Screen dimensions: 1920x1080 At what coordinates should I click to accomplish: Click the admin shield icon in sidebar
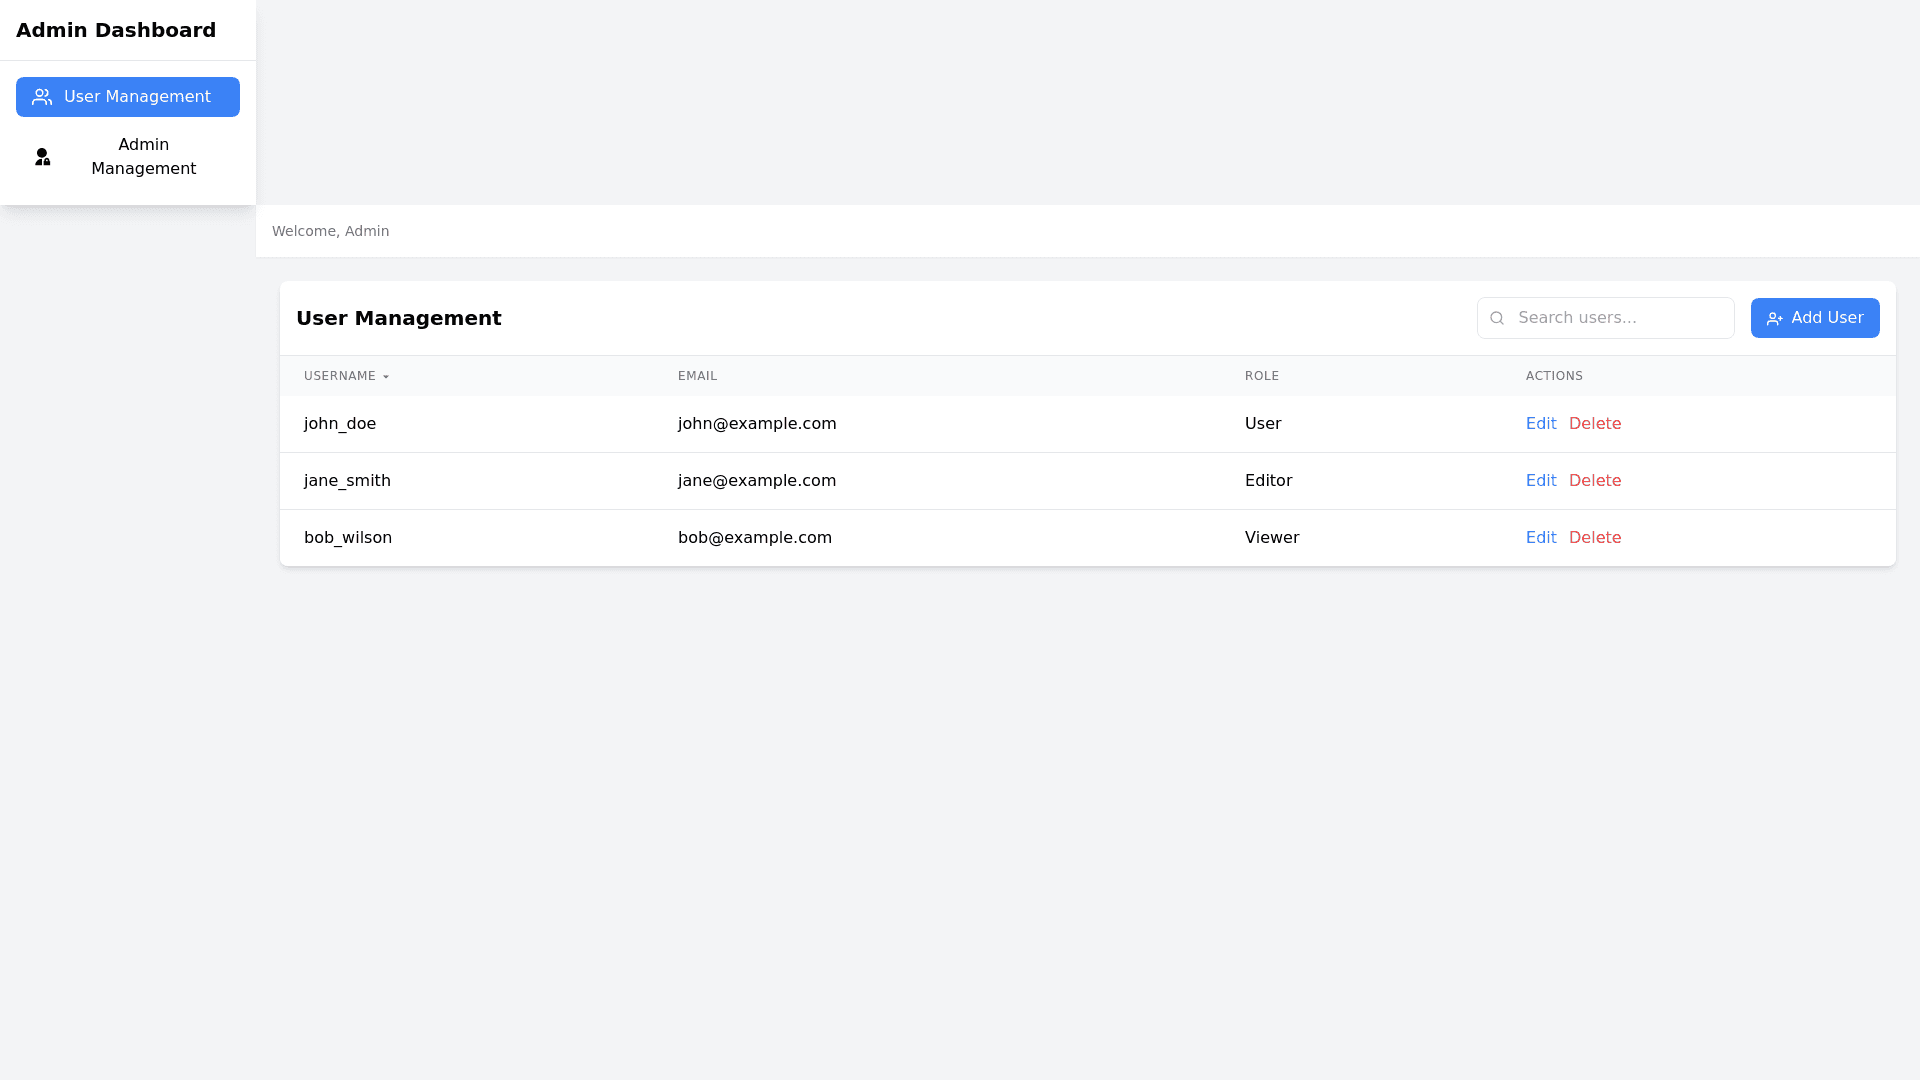[42, 157]
